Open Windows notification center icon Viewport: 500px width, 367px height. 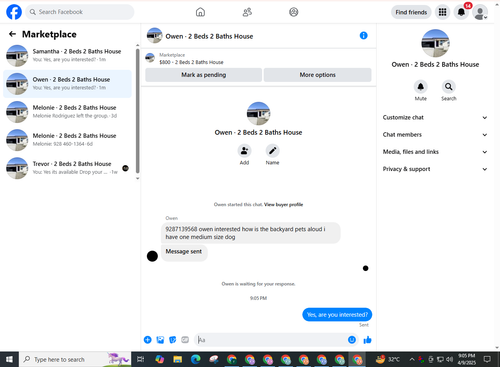[487, 359]
